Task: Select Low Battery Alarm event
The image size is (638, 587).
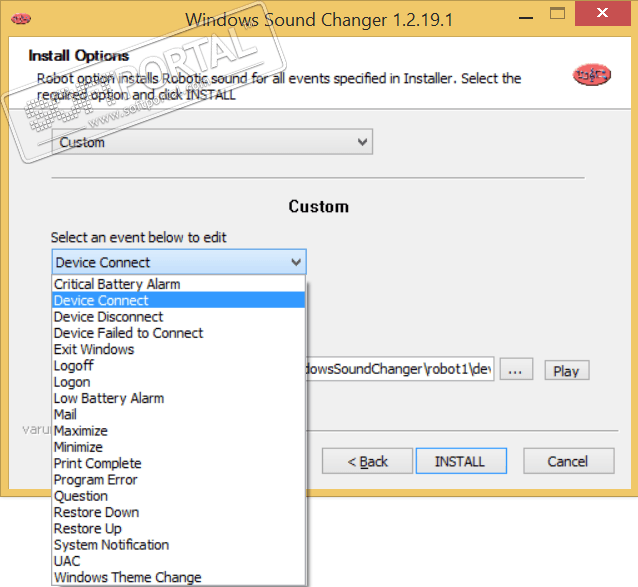Action: point(179,398)
